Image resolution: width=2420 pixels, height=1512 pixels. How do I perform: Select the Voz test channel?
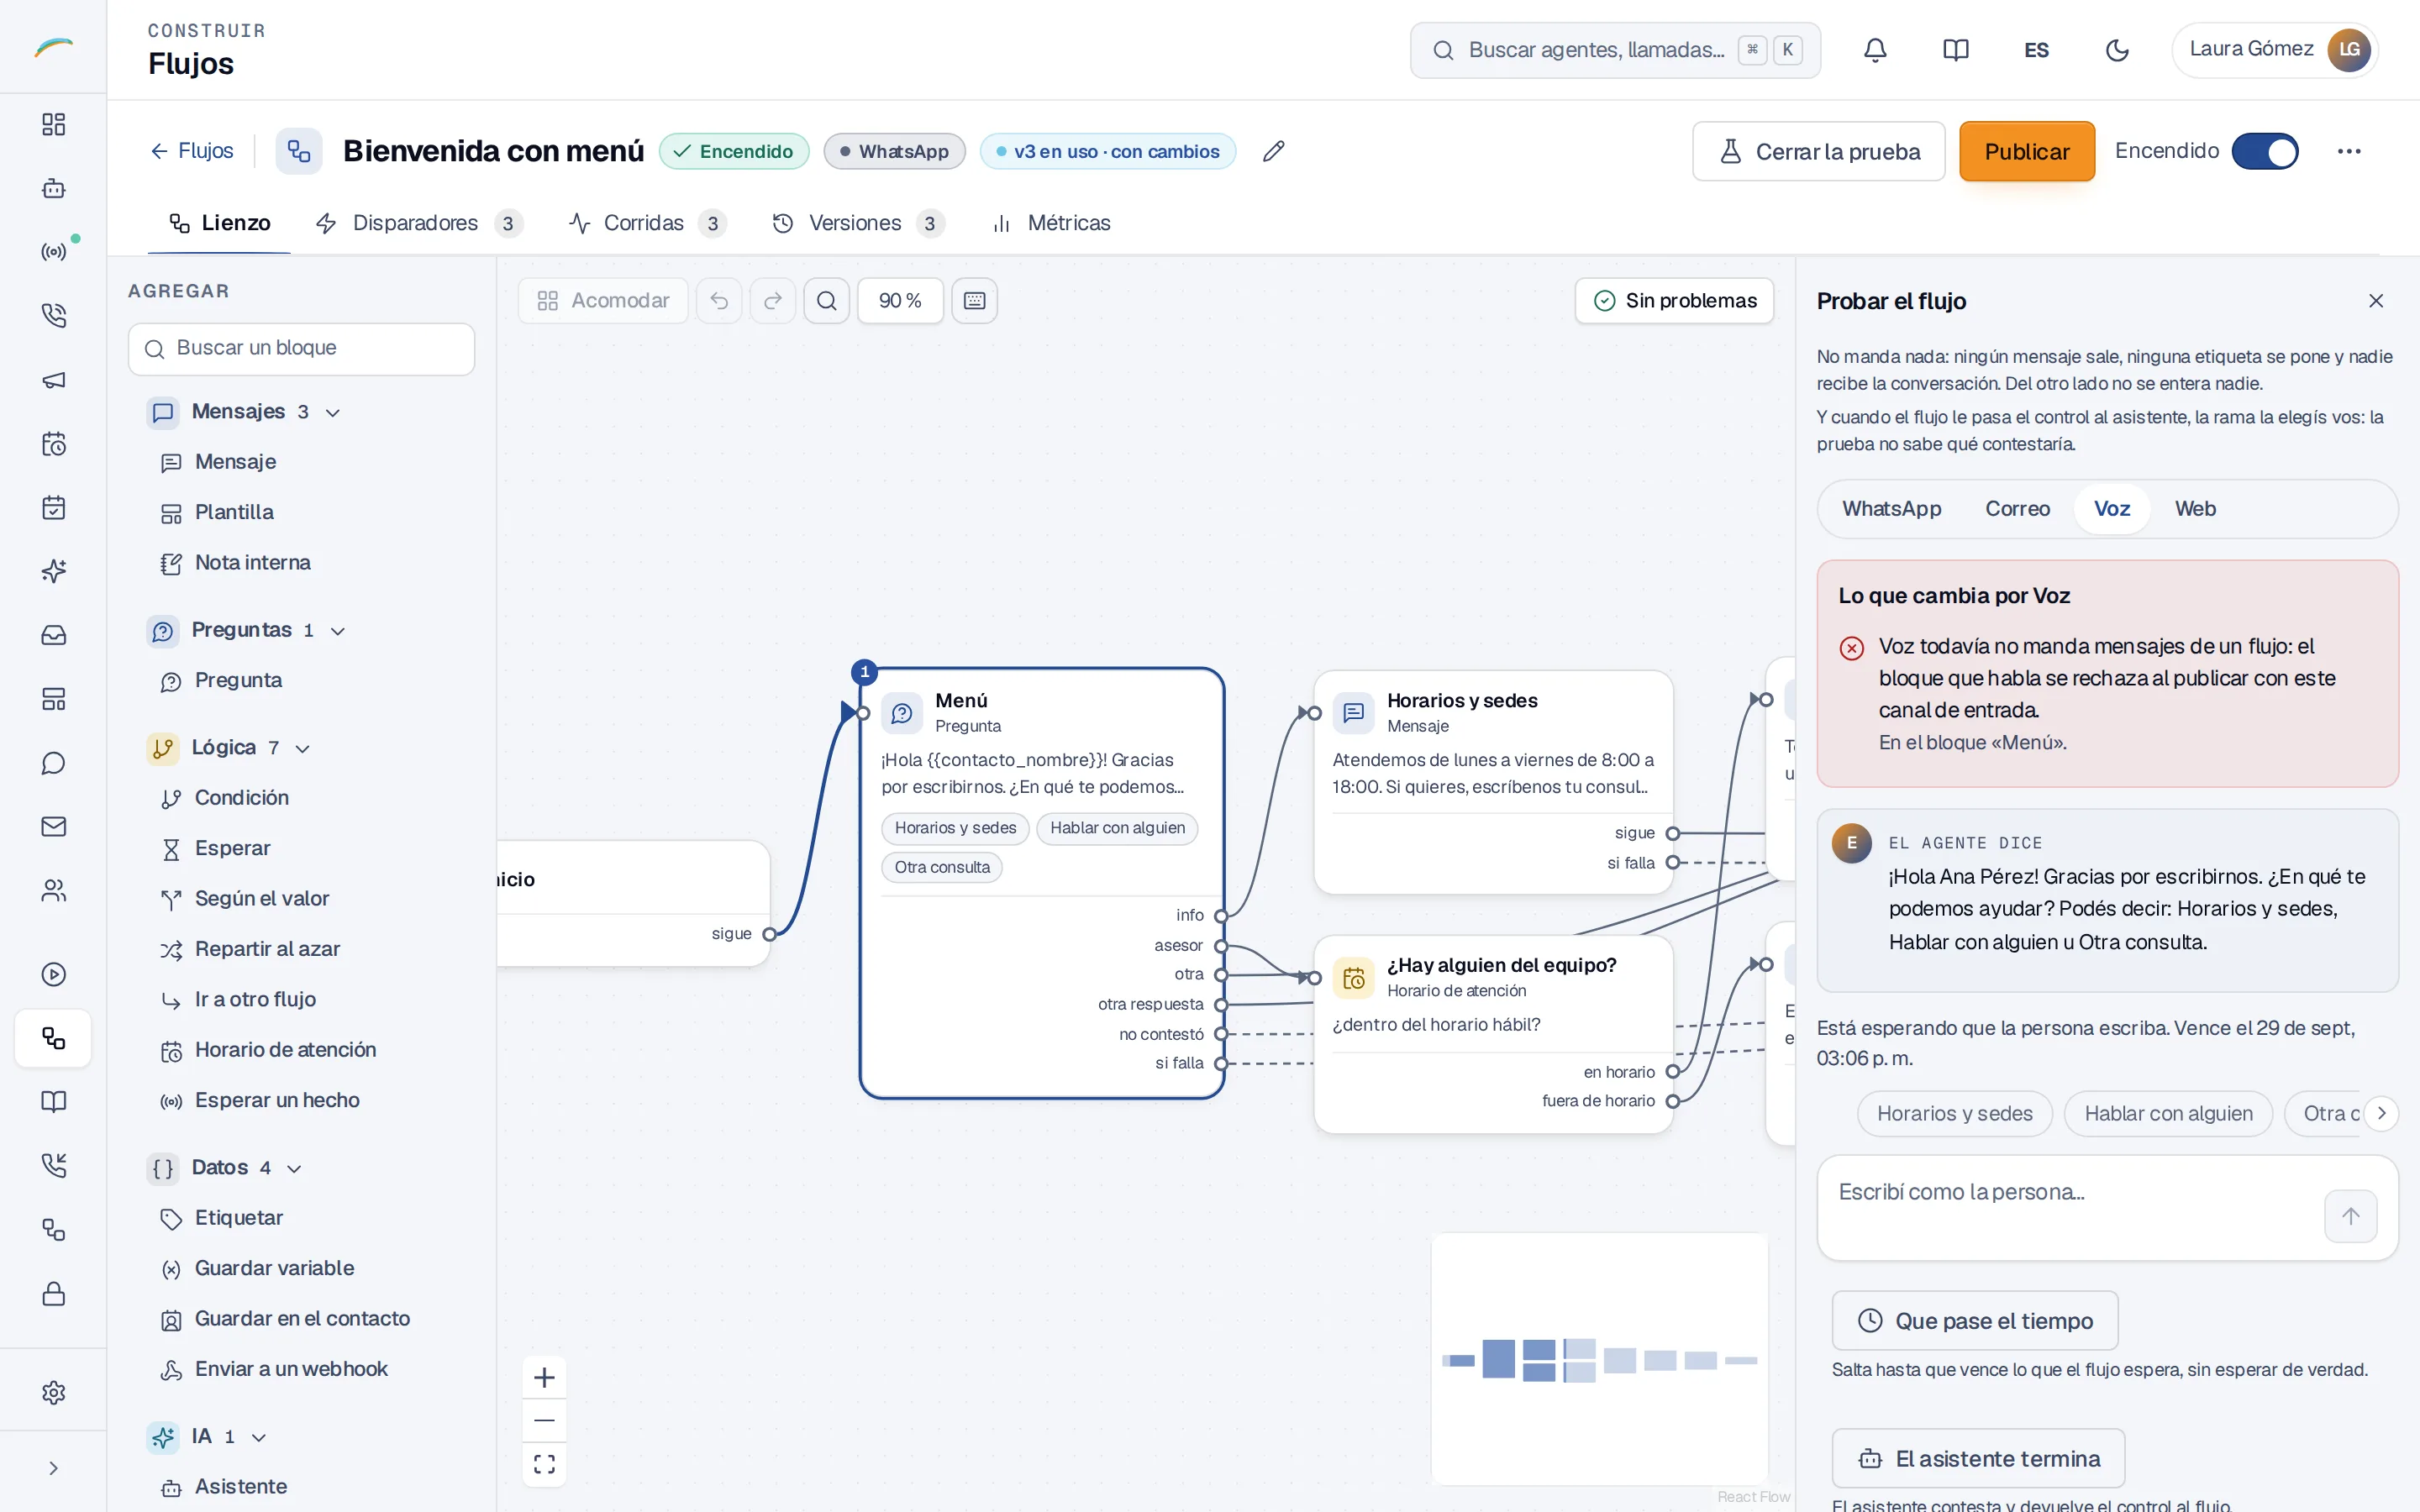(2112, 509)
